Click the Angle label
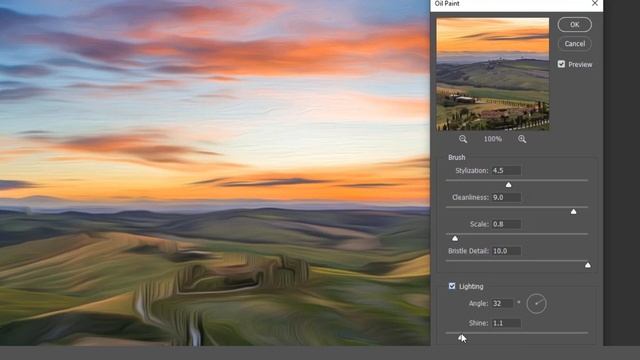 478,304
